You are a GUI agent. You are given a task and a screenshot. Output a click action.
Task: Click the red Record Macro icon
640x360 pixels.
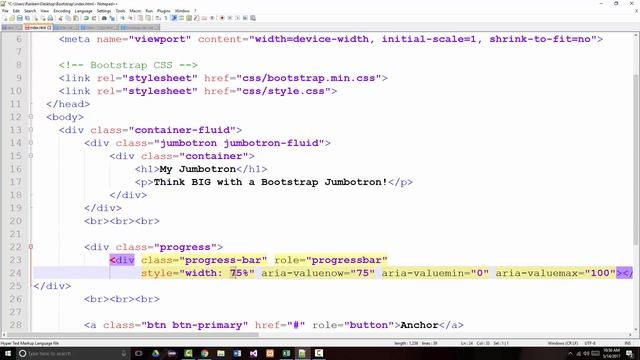(x=222, y=18)
